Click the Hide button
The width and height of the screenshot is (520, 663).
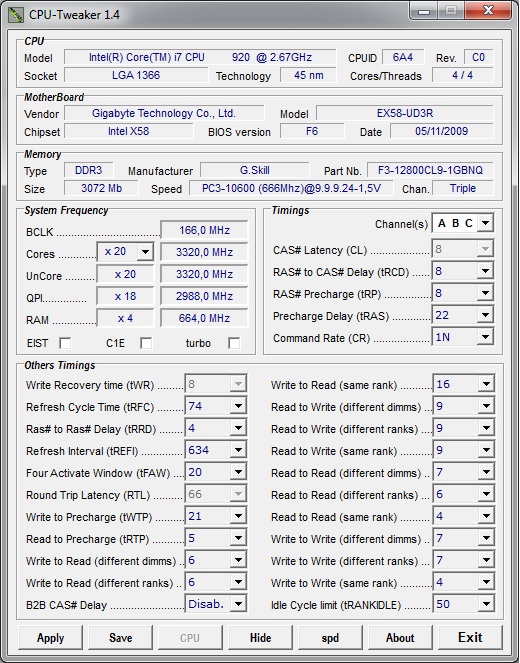pos(260,638)
